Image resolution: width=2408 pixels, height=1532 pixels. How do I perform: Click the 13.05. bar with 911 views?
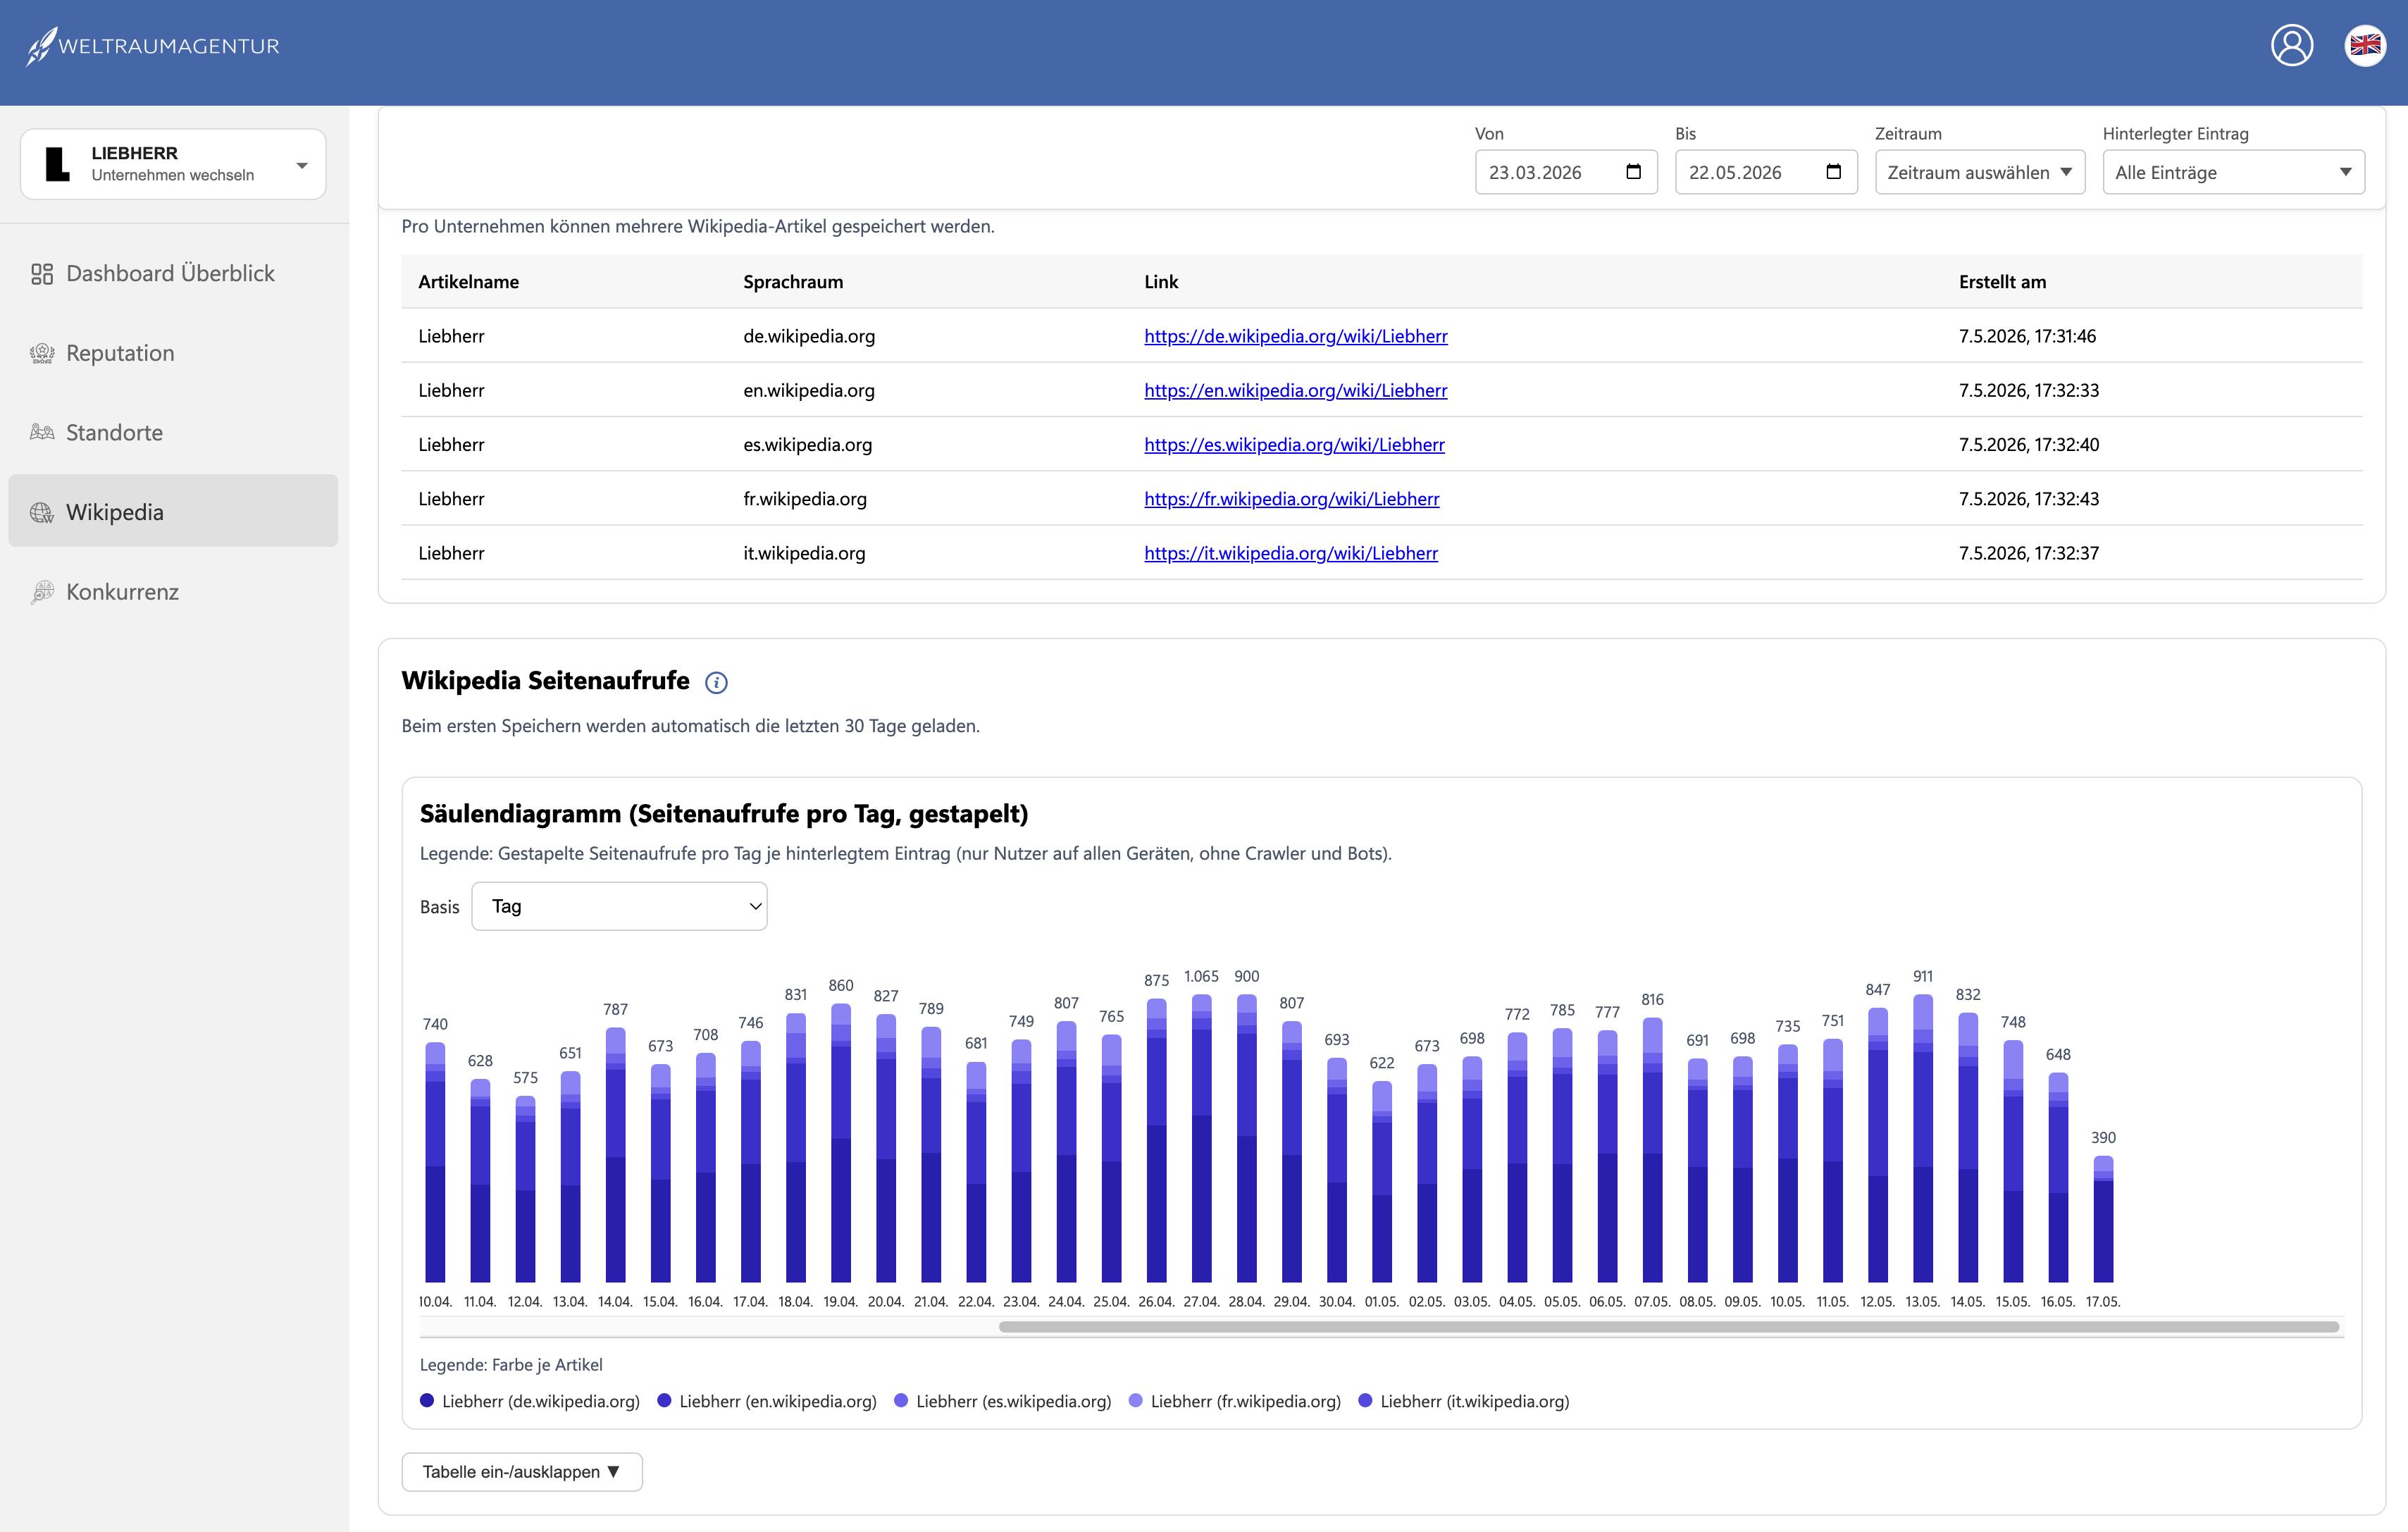[1922, 1138]
